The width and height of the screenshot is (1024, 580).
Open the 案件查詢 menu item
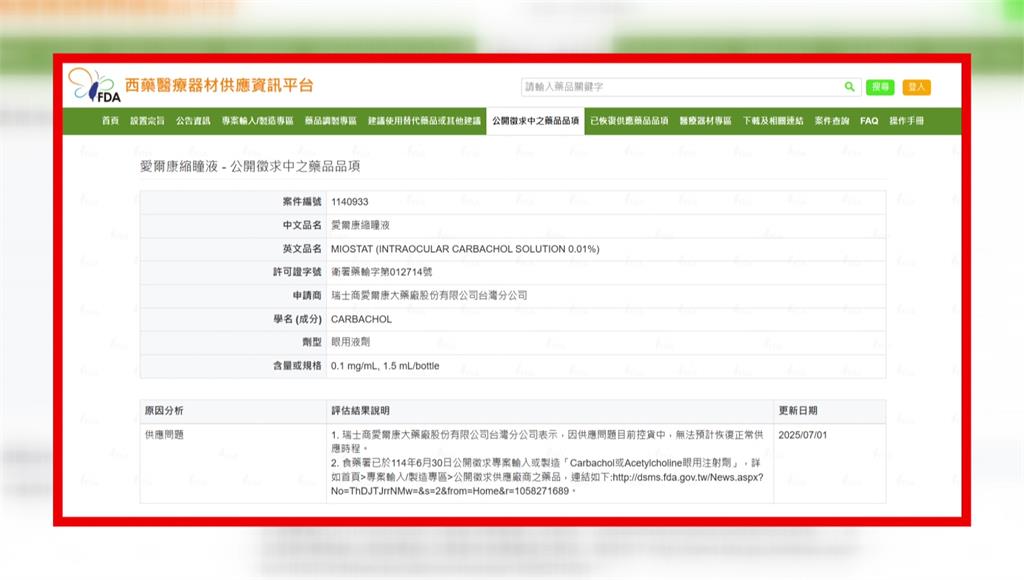coord(831,121)
